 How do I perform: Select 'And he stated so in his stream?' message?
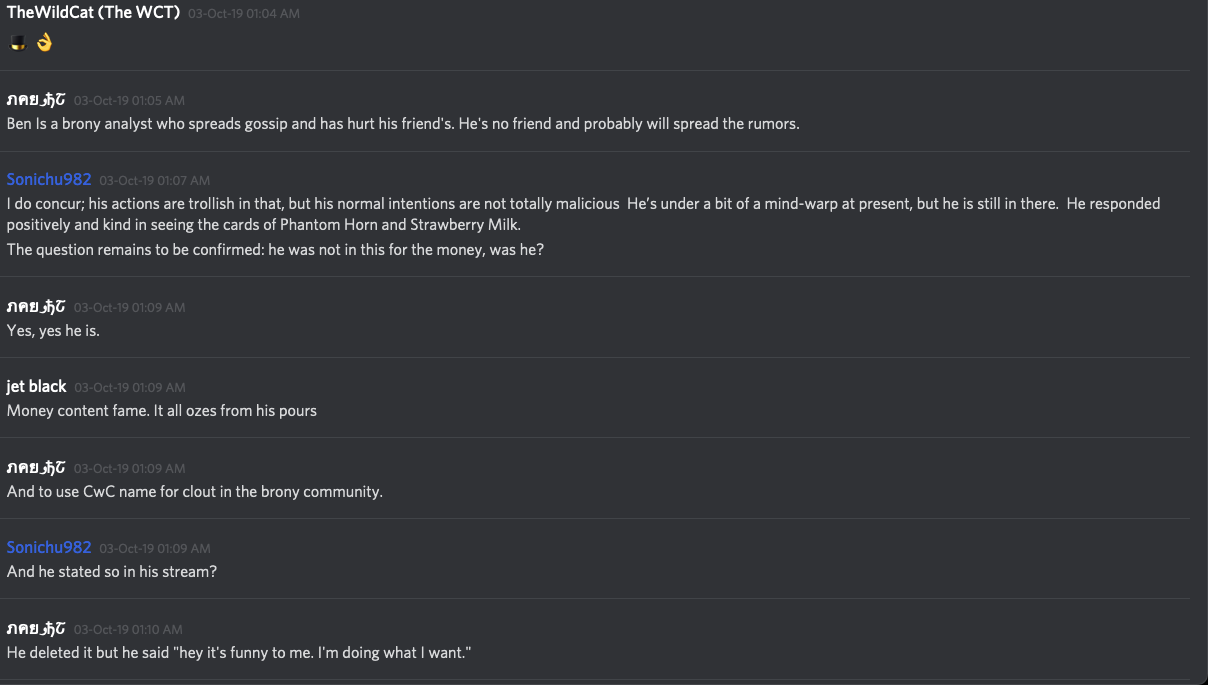pos(111,571)
